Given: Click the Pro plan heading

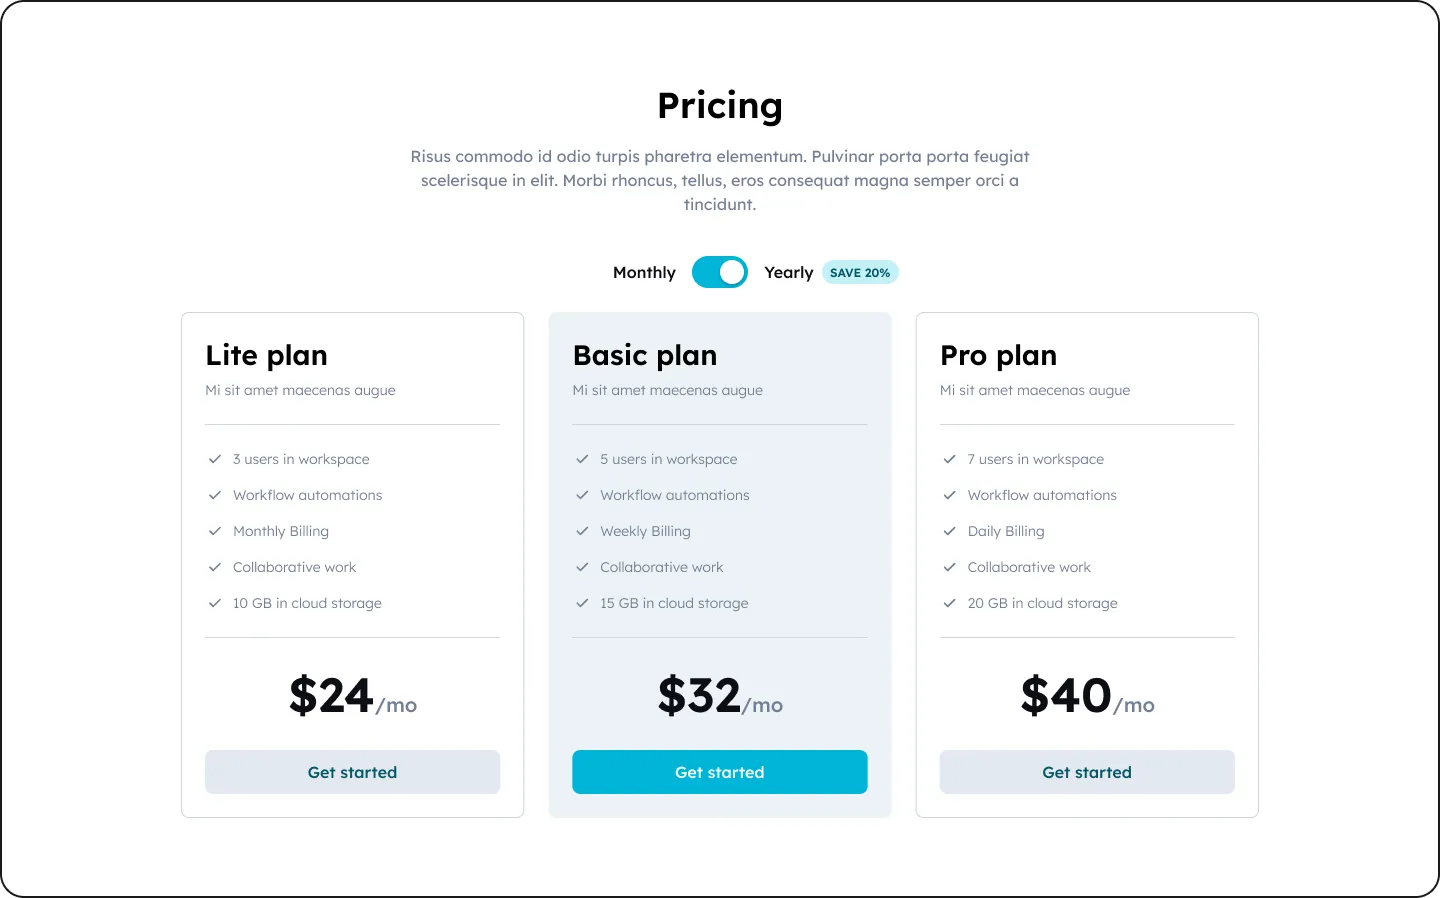Looking at the screenshot, I should (998, 355).
